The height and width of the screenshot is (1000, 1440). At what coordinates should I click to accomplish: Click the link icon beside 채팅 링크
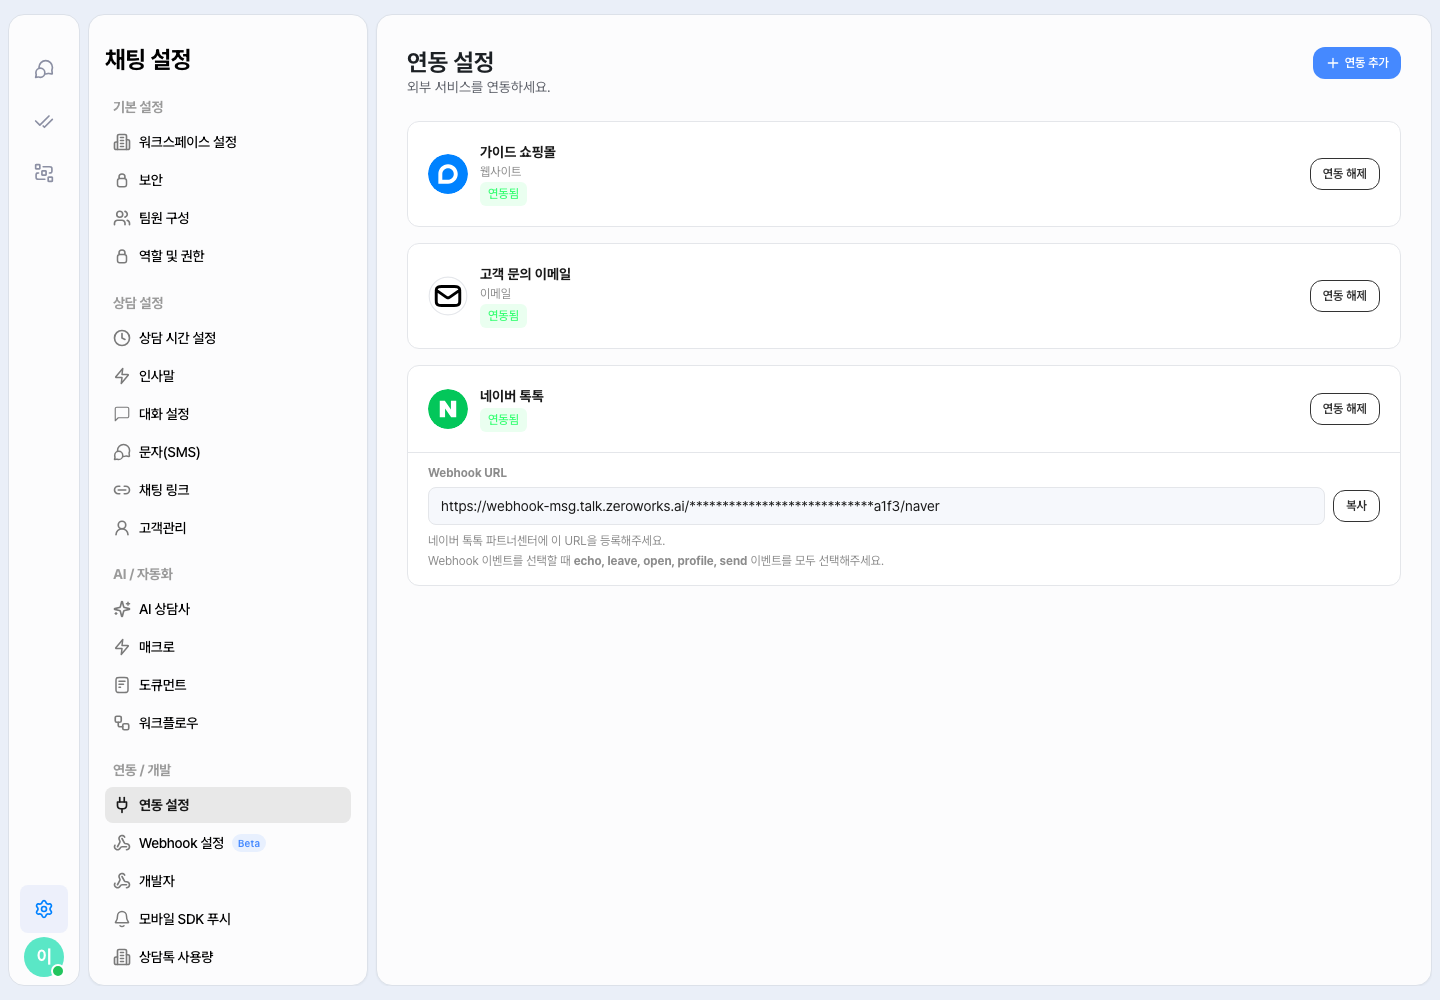(x=122, y=490)
